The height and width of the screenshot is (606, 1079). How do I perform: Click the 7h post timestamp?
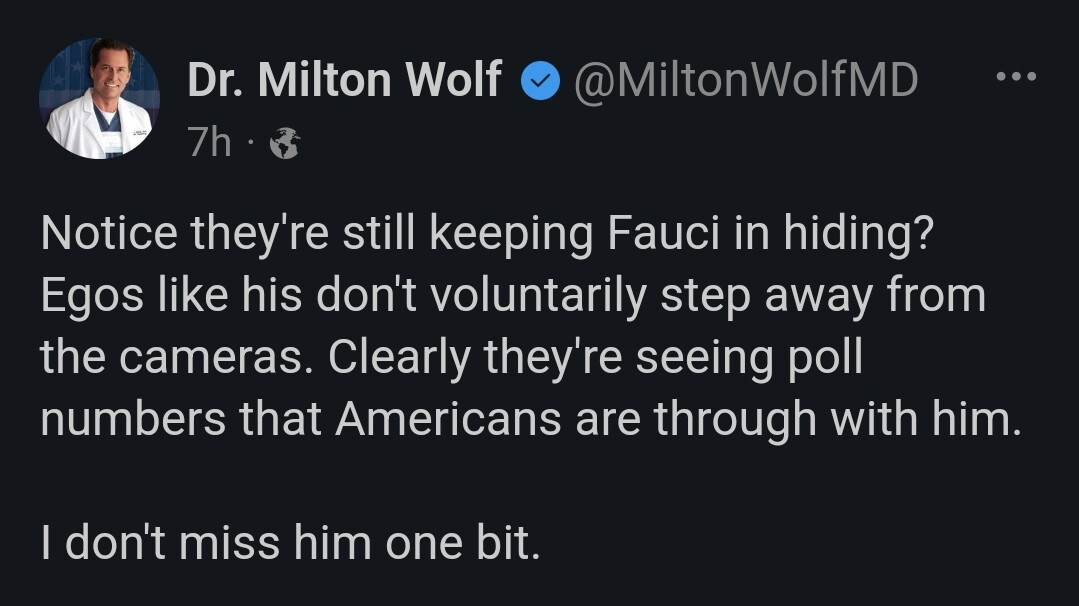click(x=209, y=144)
